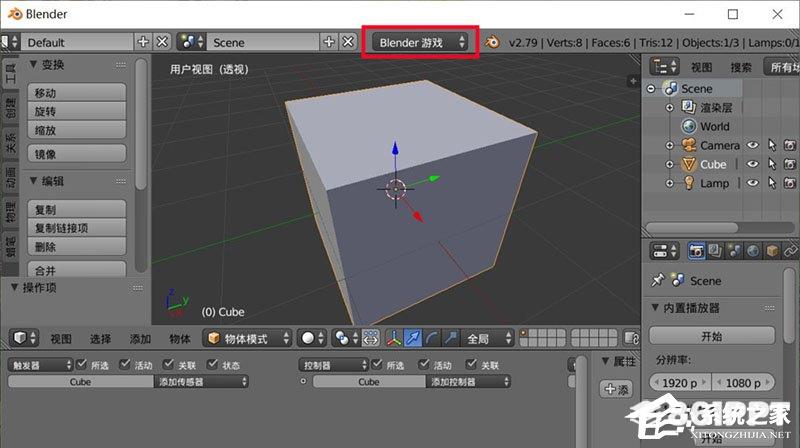Toggle Cube selectability arrow in outliner

(771, 164)
